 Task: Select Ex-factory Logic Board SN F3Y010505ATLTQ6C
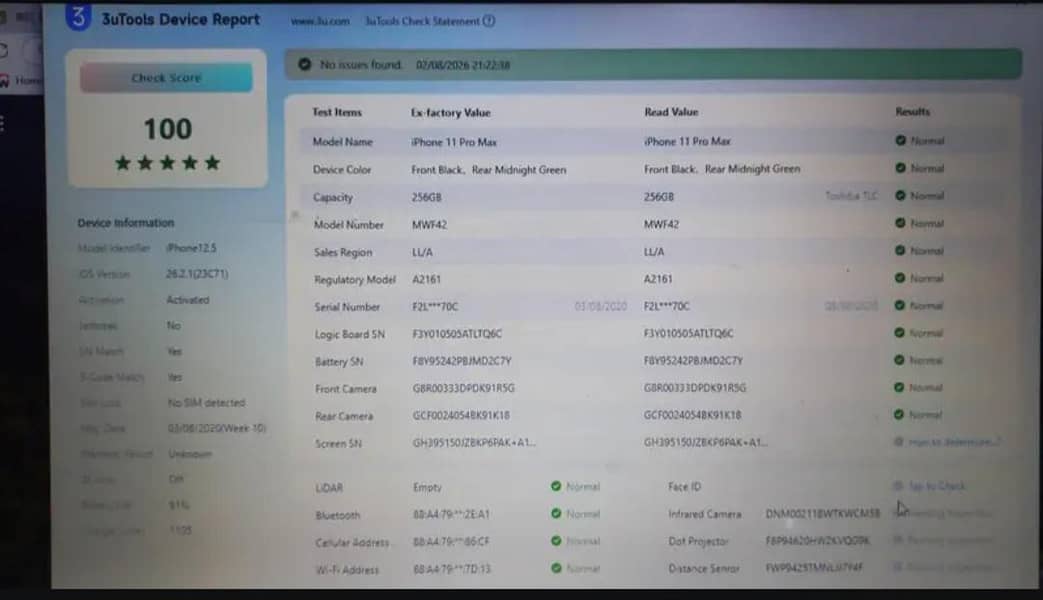pos(457,334)
